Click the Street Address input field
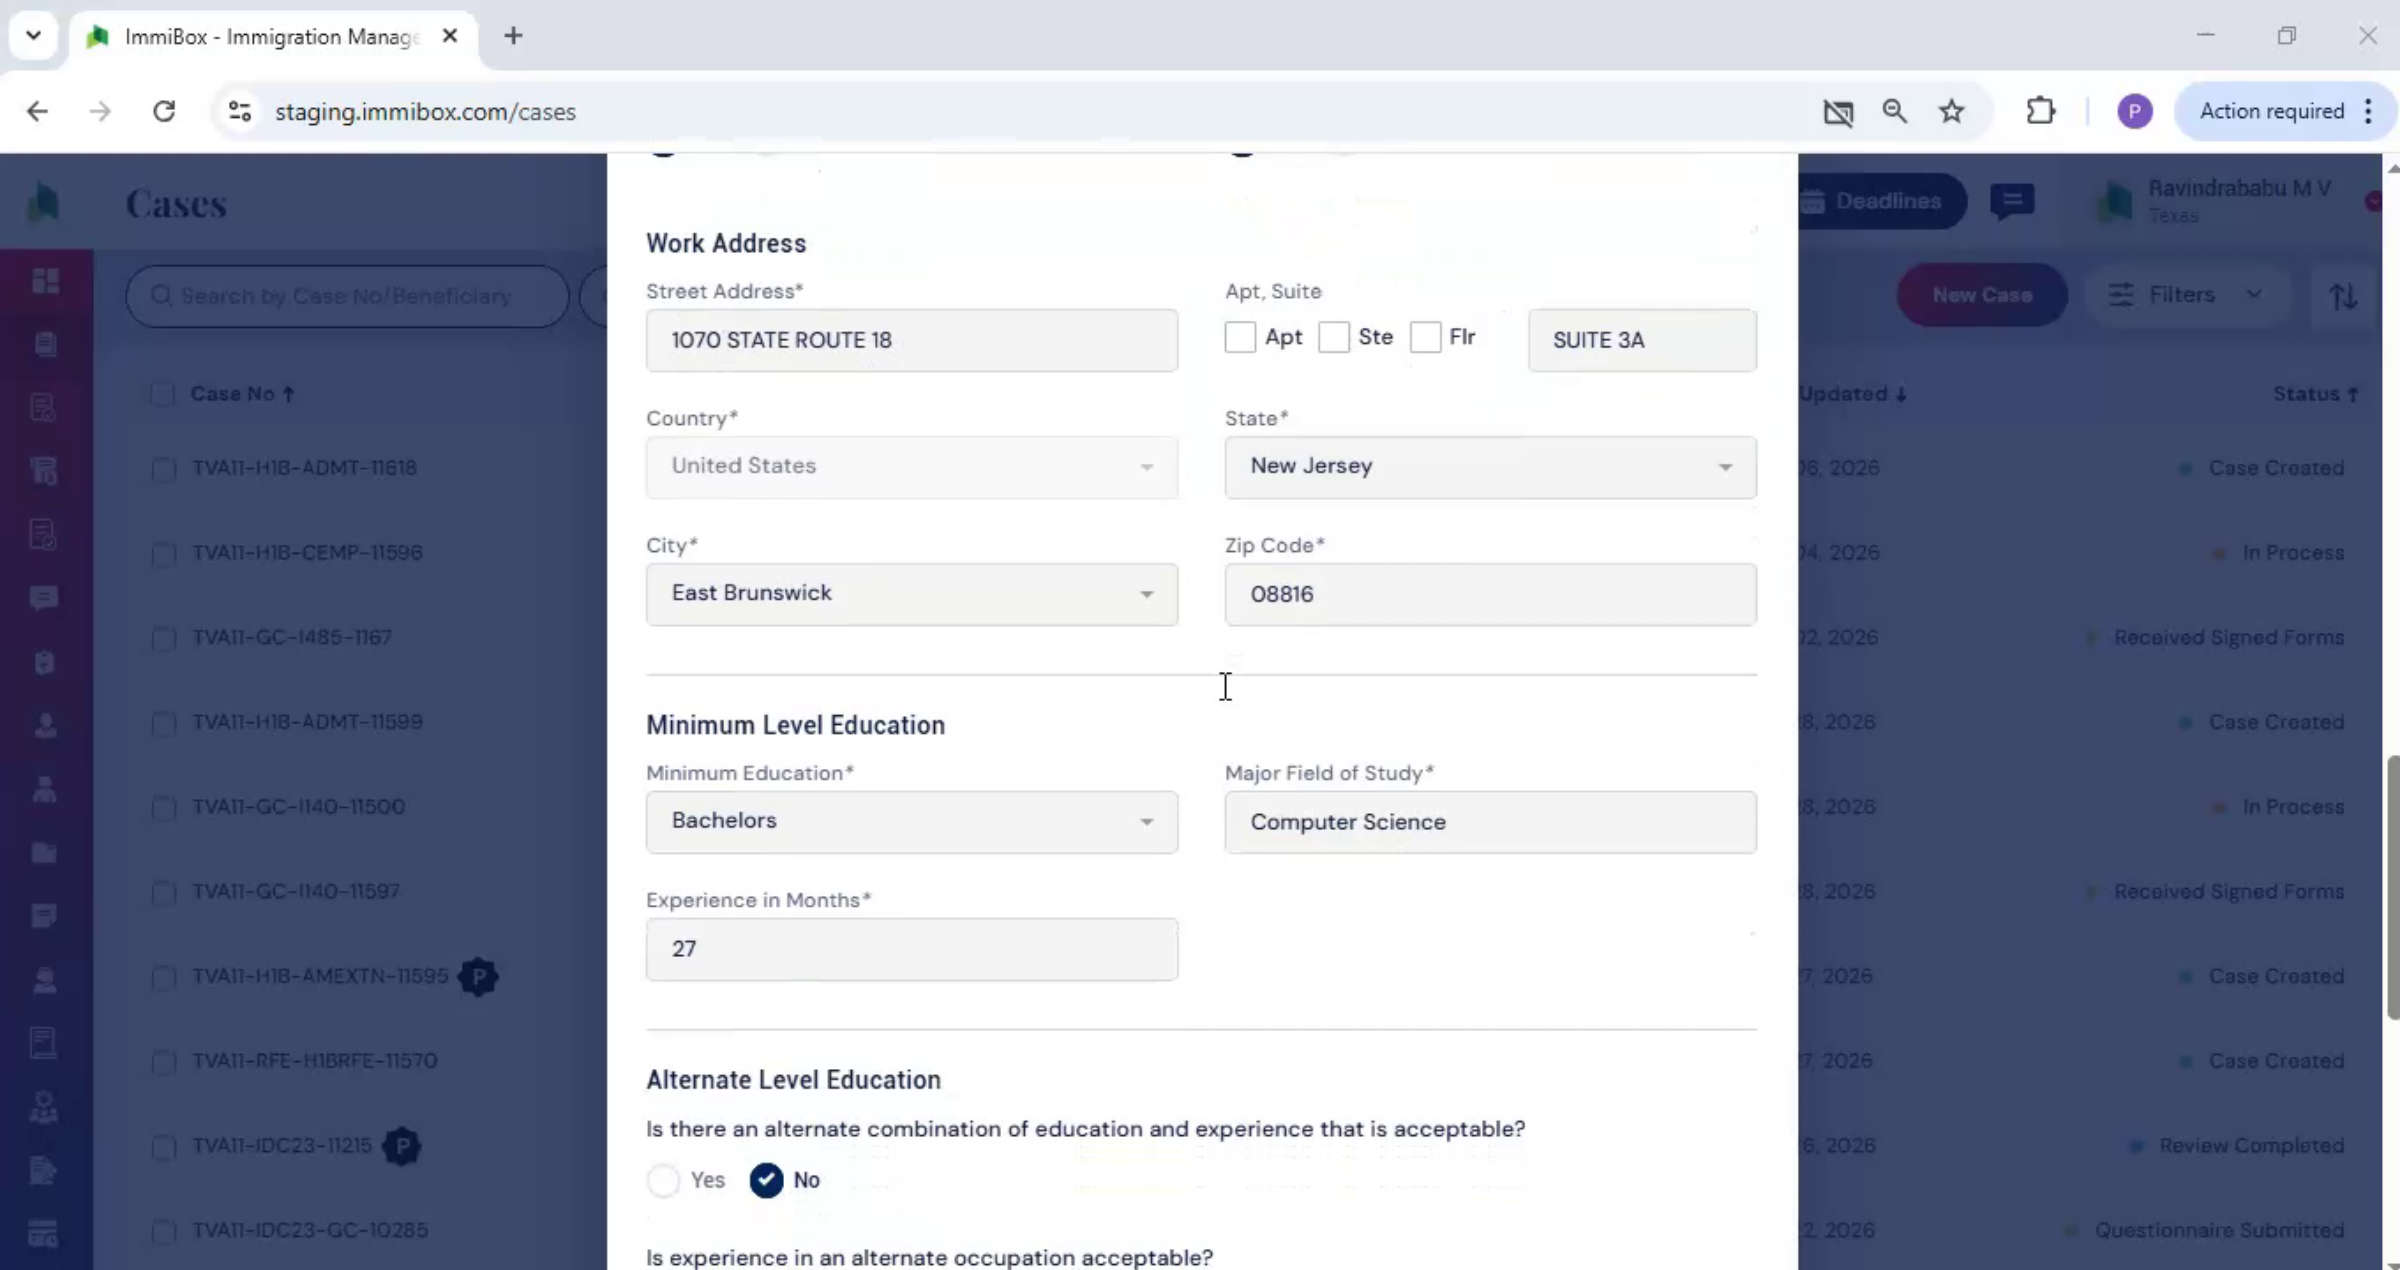The width and height of the screenshot is (2400, 1270). tap(912, 340)
